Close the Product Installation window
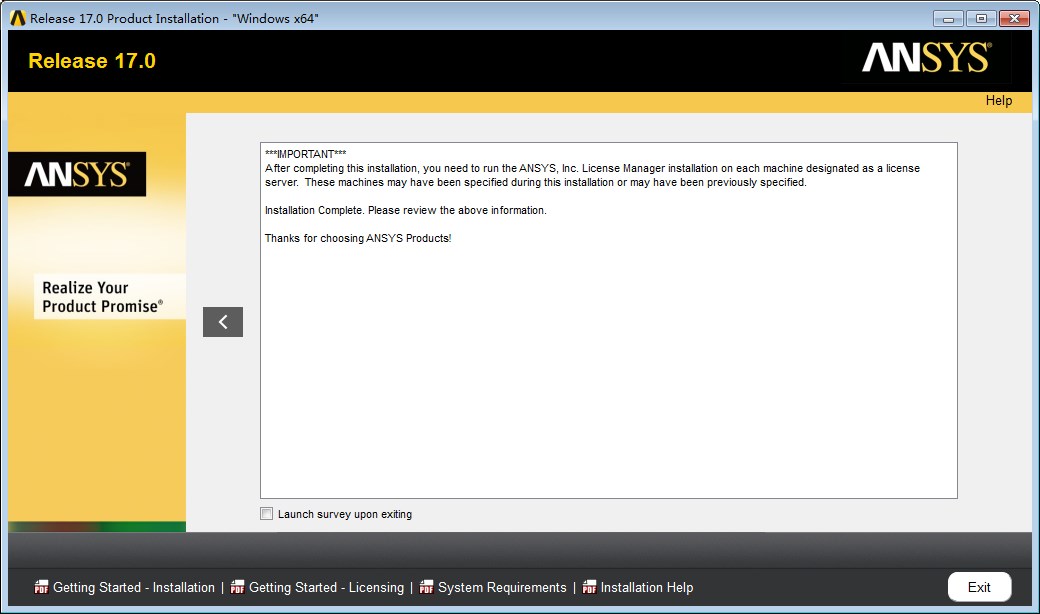 click(1013, 18)
